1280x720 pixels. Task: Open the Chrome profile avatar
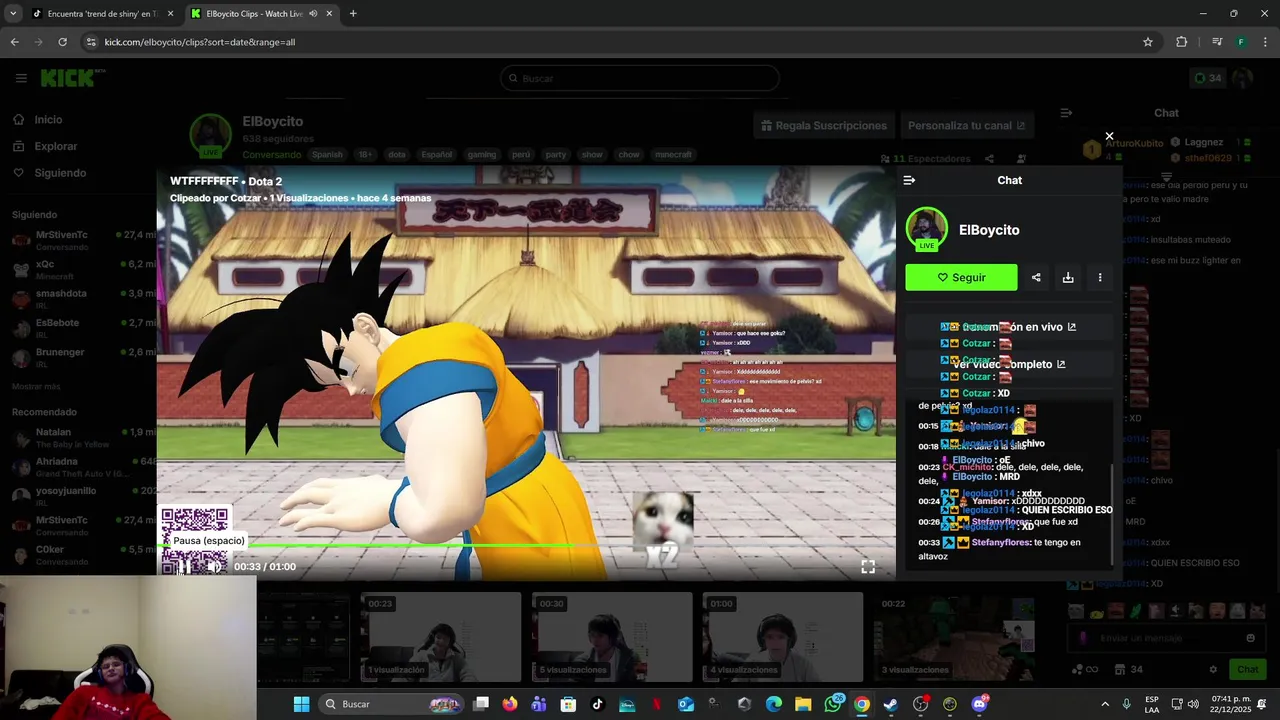click(1241, 42)
